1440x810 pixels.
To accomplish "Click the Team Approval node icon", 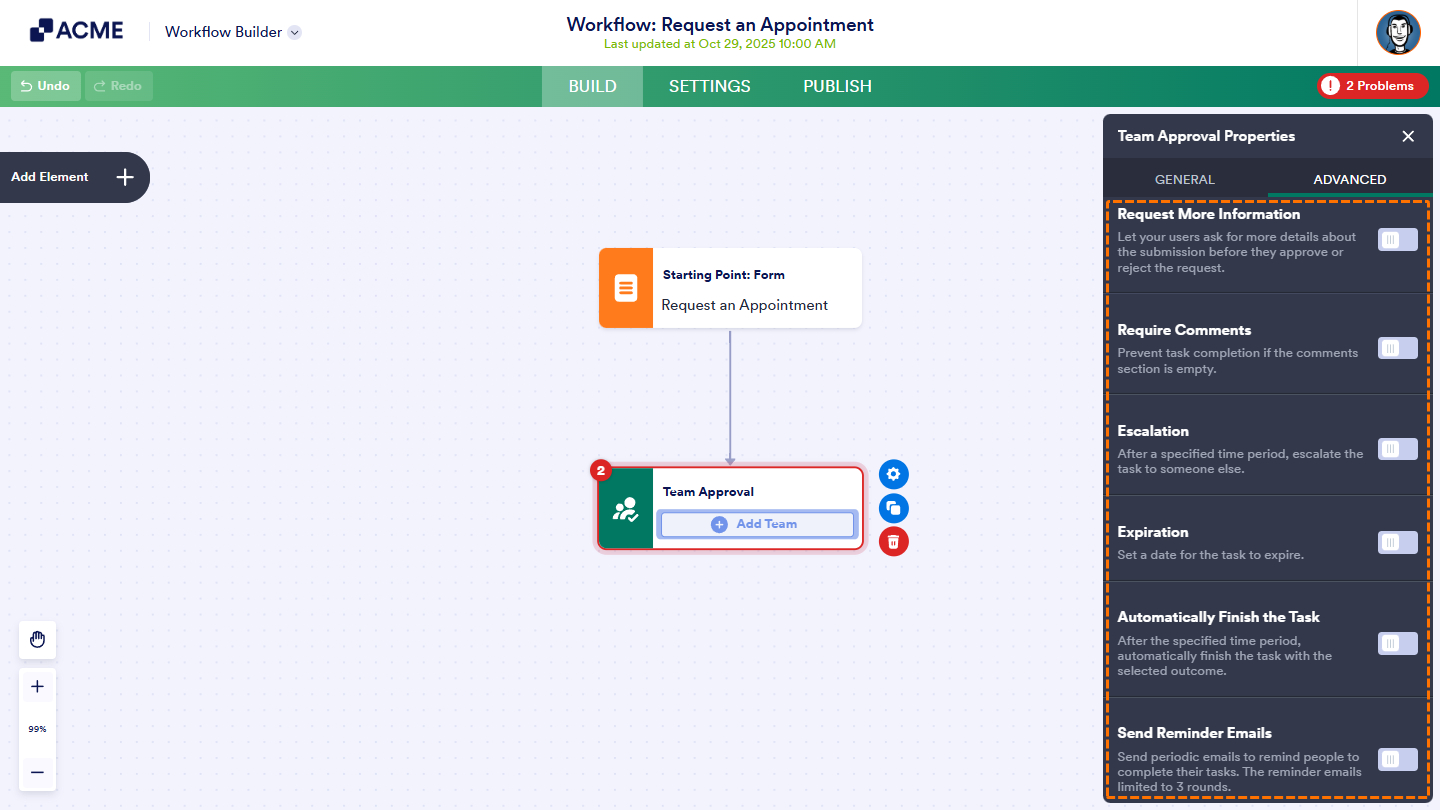I will point(626,509).
